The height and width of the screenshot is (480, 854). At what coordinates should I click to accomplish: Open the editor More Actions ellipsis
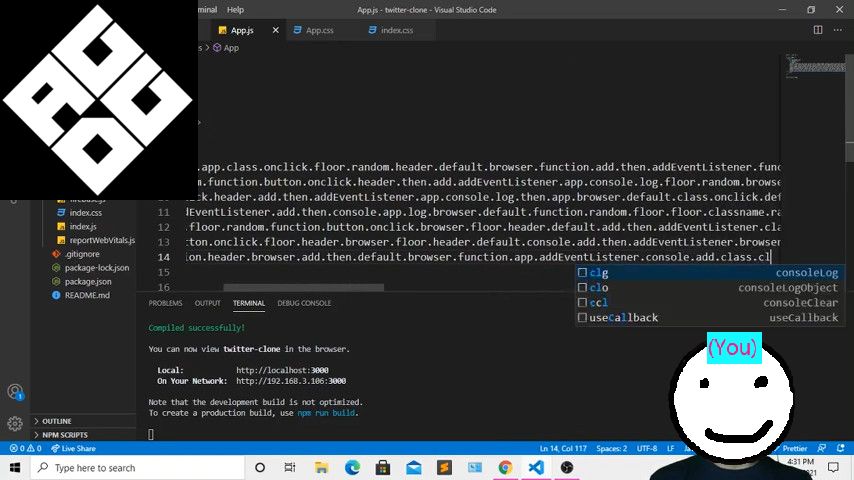(838, 30)
